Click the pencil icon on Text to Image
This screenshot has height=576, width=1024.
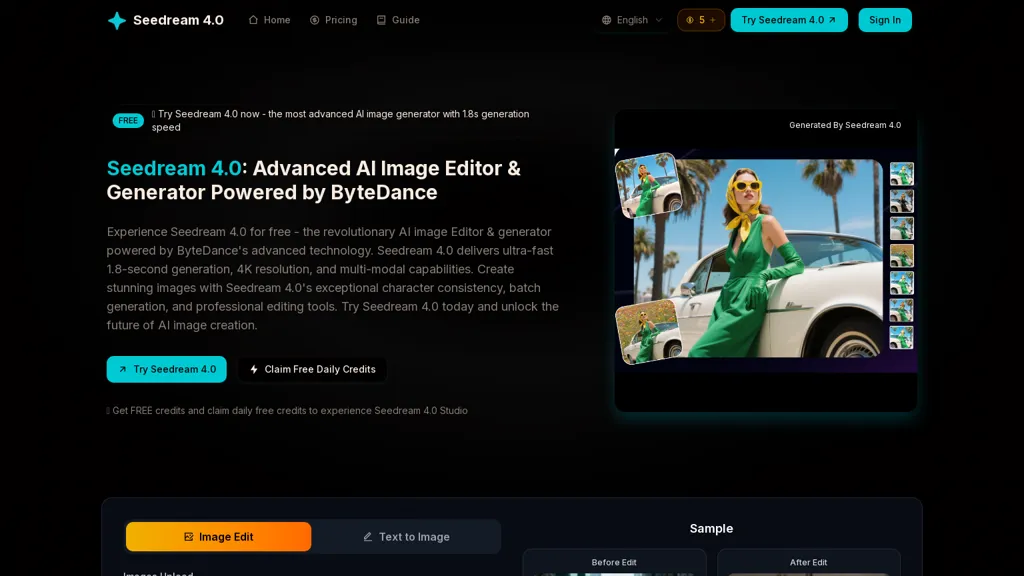coord(368,537)
